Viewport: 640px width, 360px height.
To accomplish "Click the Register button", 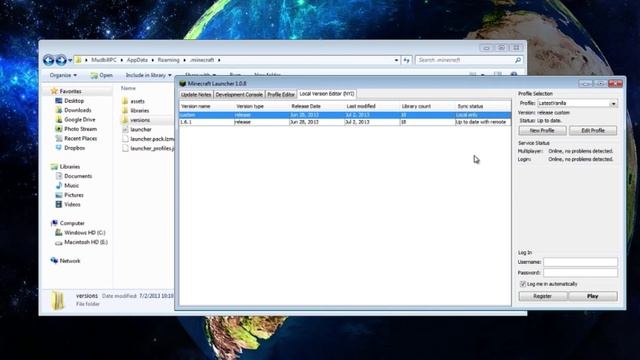I will coord(542,296).
